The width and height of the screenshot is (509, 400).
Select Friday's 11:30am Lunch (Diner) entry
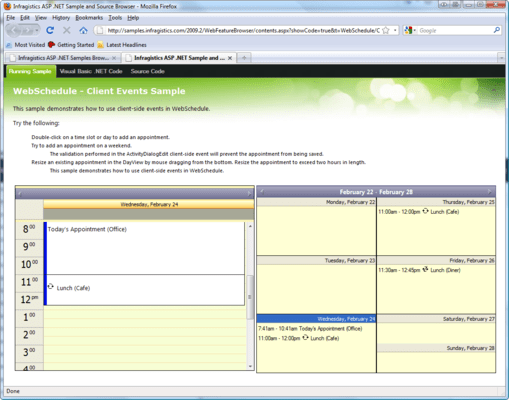point(419,270)
